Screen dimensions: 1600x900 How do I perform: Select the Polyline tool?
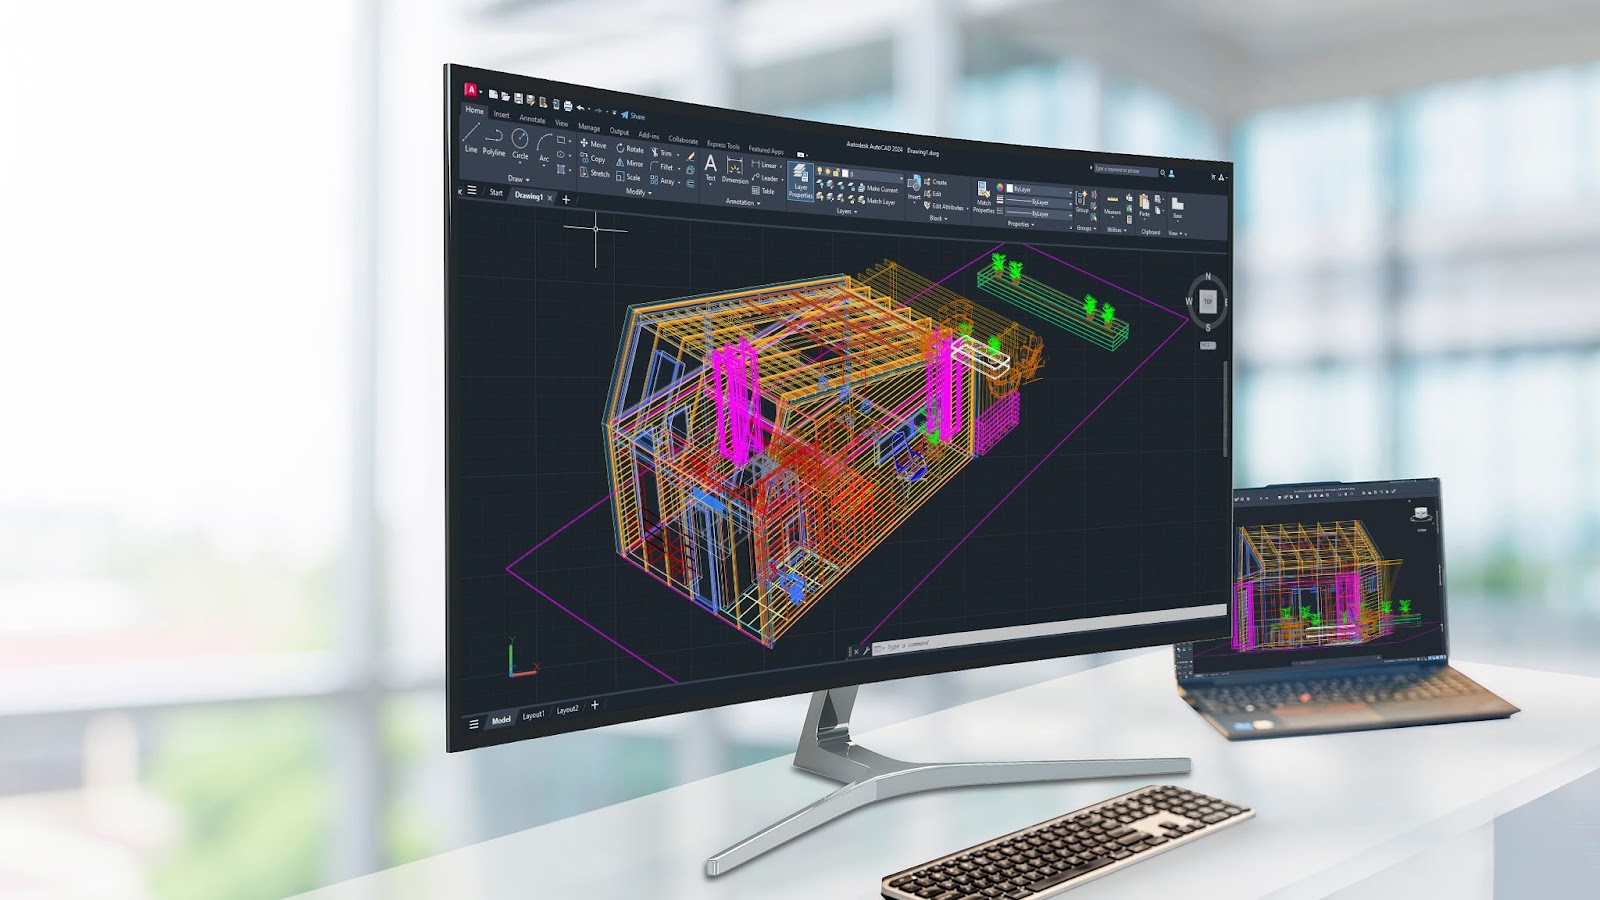click(494, 142)
